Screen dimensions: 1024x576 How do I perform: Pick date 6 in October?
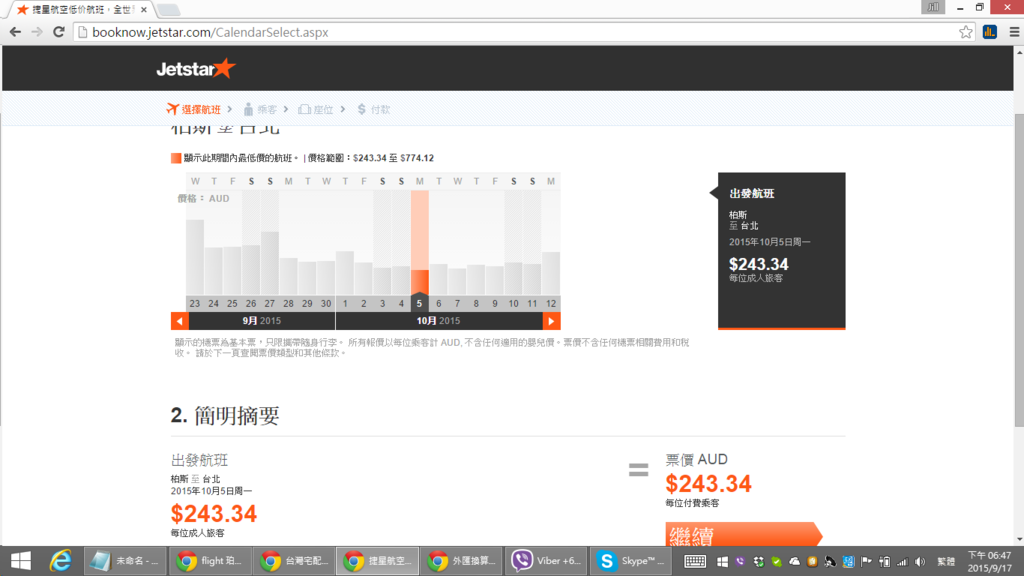[438, 304]
